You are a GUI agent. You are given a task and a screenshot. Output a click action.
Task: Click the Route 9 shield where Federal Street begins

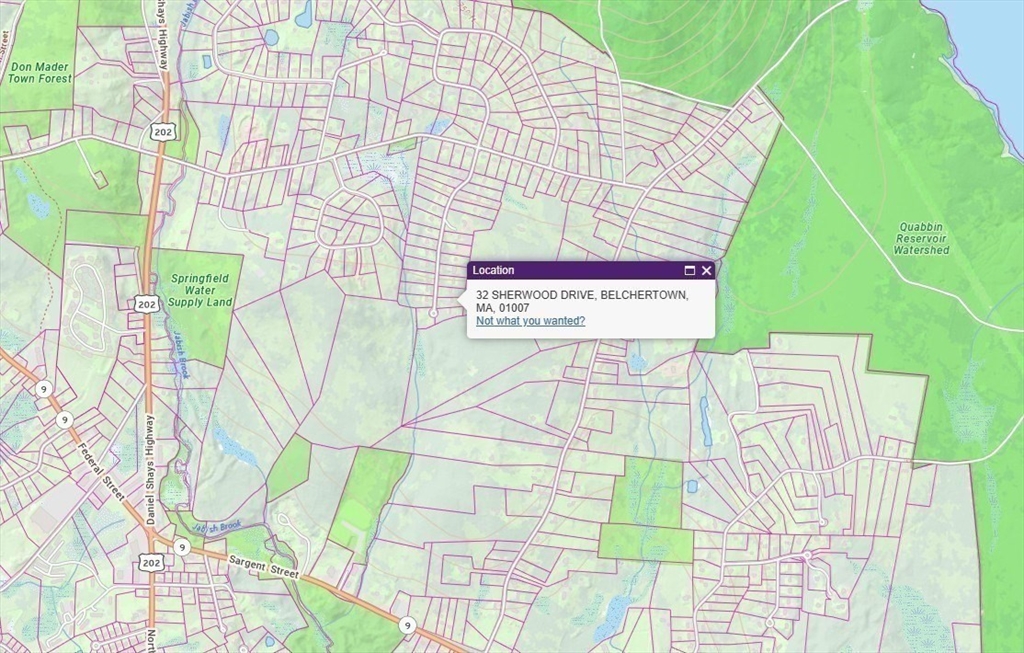[x=63, y=420]
